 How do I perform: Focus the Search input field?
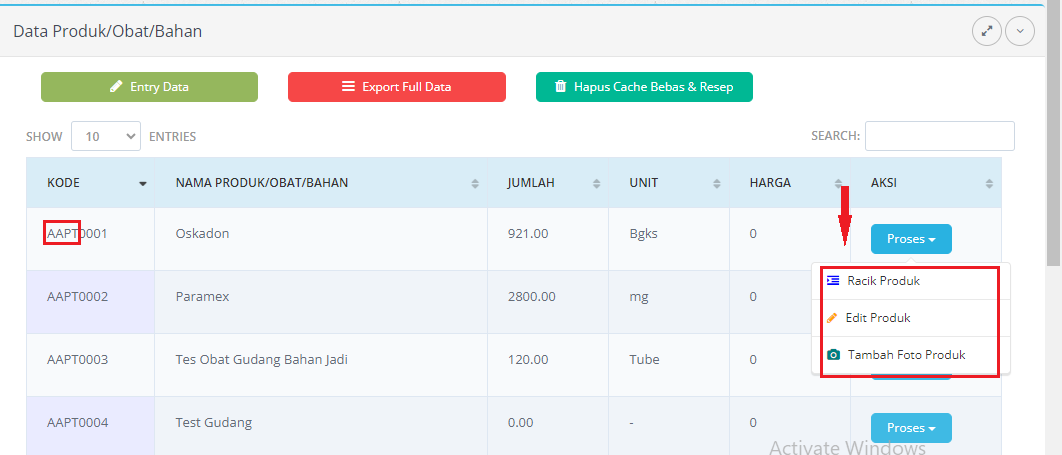click(939, 136)
